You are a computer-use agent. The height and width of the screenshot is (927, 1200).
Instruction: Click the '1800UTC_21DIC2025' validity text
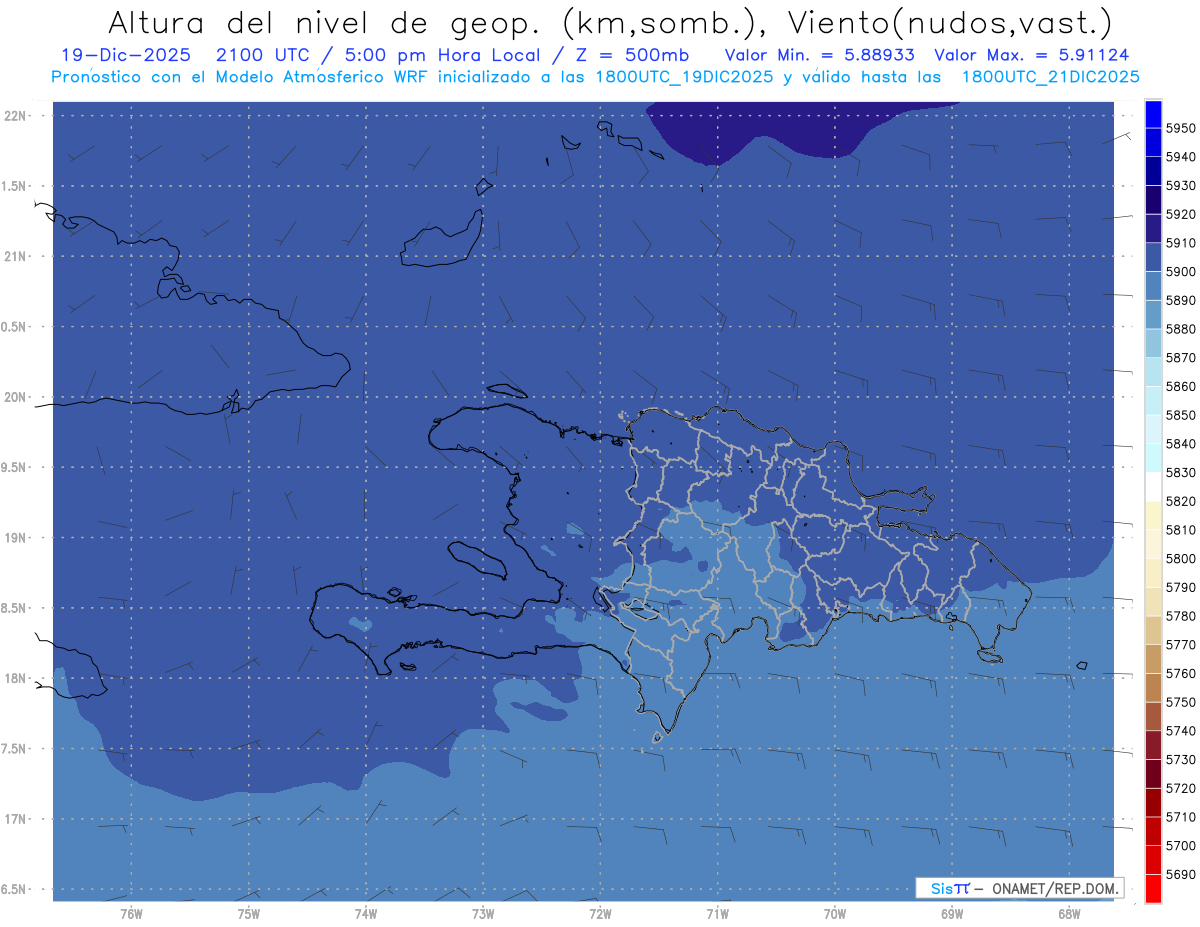pos(1050,76)
